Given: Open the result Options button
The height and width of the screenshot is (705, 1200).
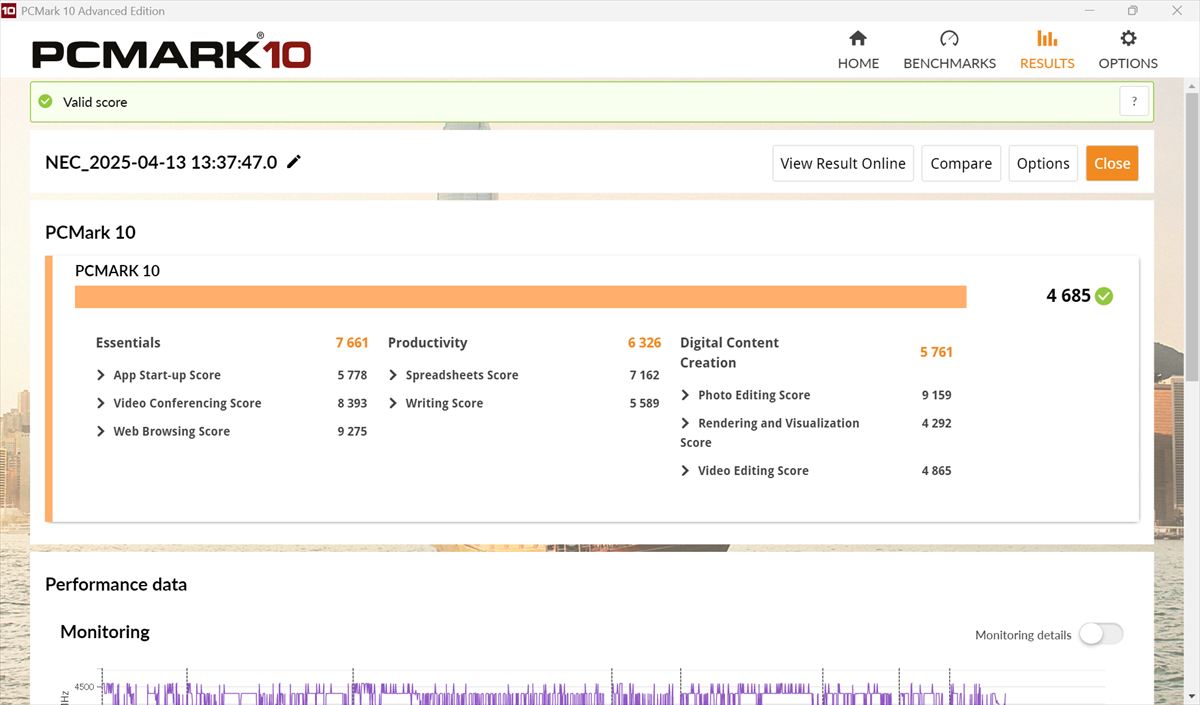Looking at the screenshot, I should click(1043, 163).
